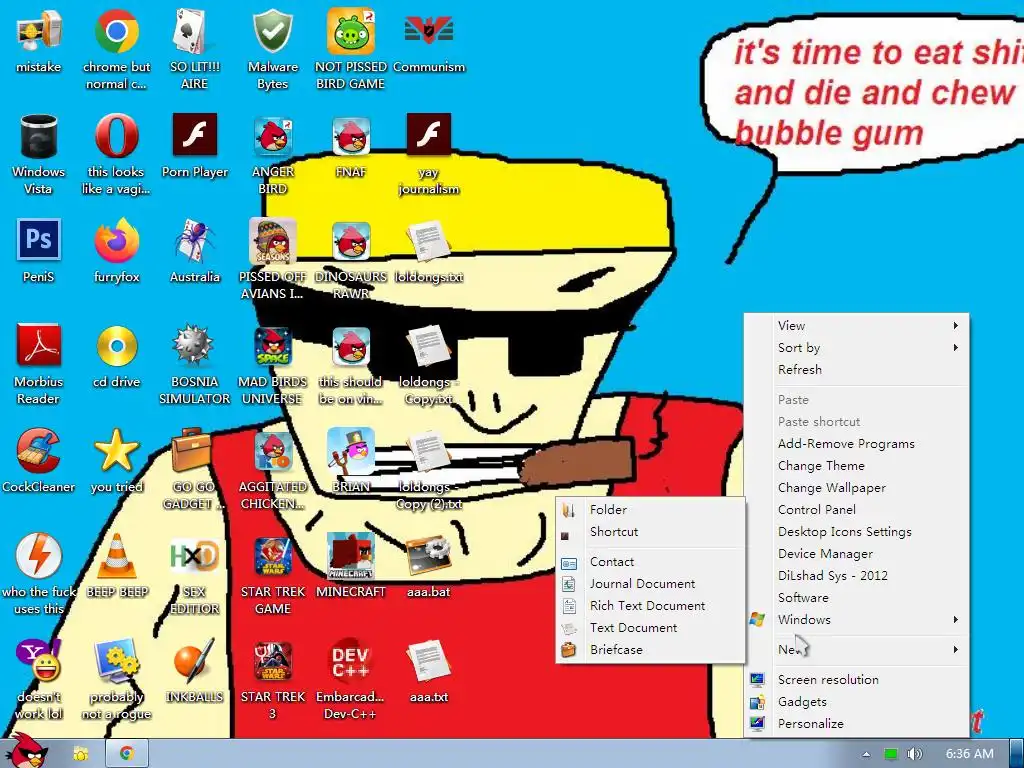Viewport: 1024px width, 768px height.
Task: Click the Angry Birds Start button
Action: (27, 750)
